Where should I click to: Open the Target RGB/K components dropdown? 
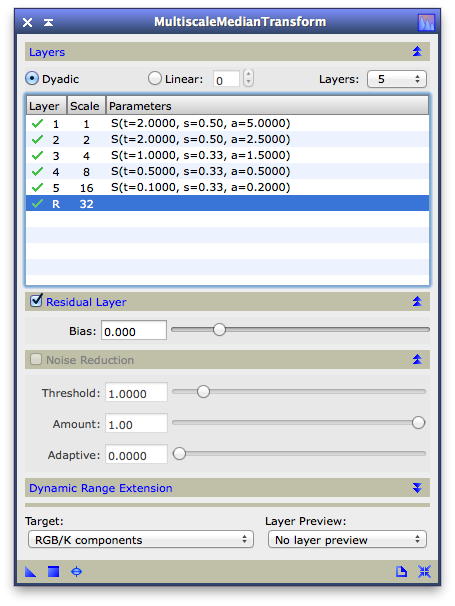pyautogui.click(x=141, y=540)
